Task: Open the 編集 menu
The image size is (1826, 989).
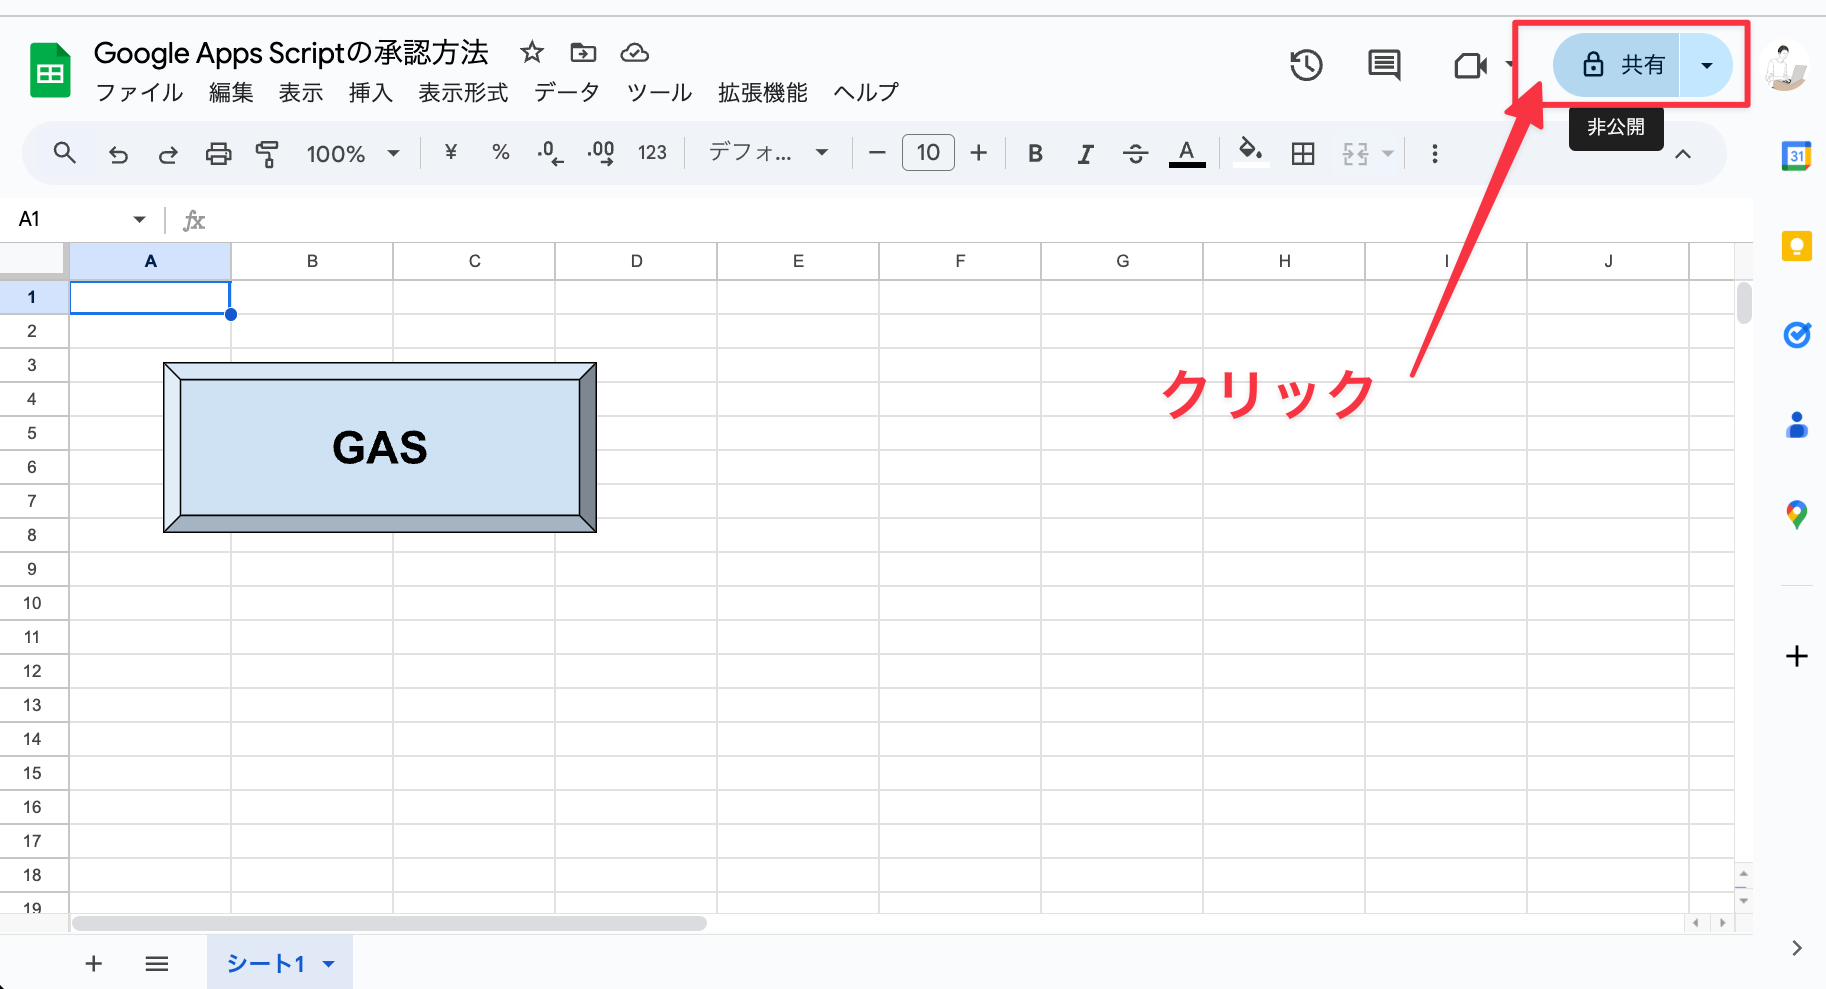Action: 231,93
